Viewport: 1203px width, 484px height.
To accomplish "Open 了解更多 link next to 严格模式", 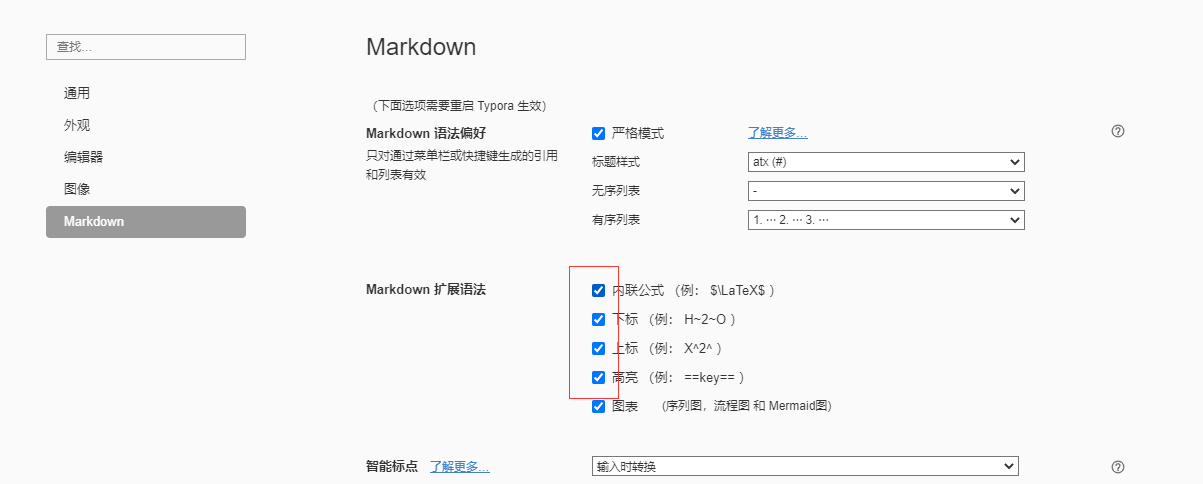I will click(x=778, y=133).
